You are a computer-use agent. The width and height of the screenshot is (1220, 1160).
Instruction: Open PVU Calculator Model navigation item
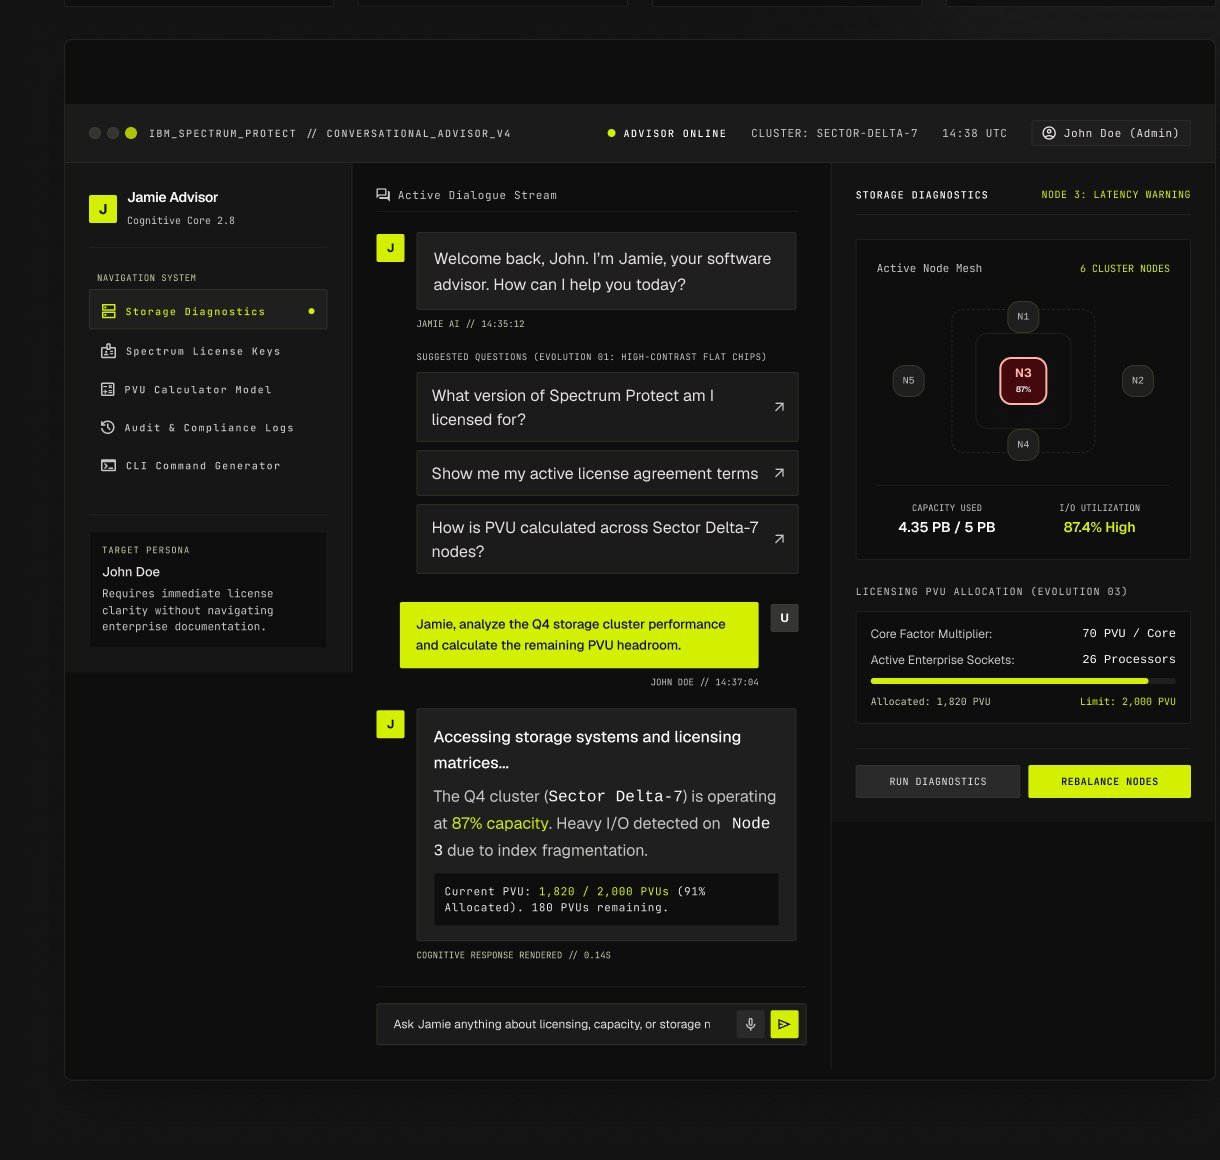(x=208, y=389)
